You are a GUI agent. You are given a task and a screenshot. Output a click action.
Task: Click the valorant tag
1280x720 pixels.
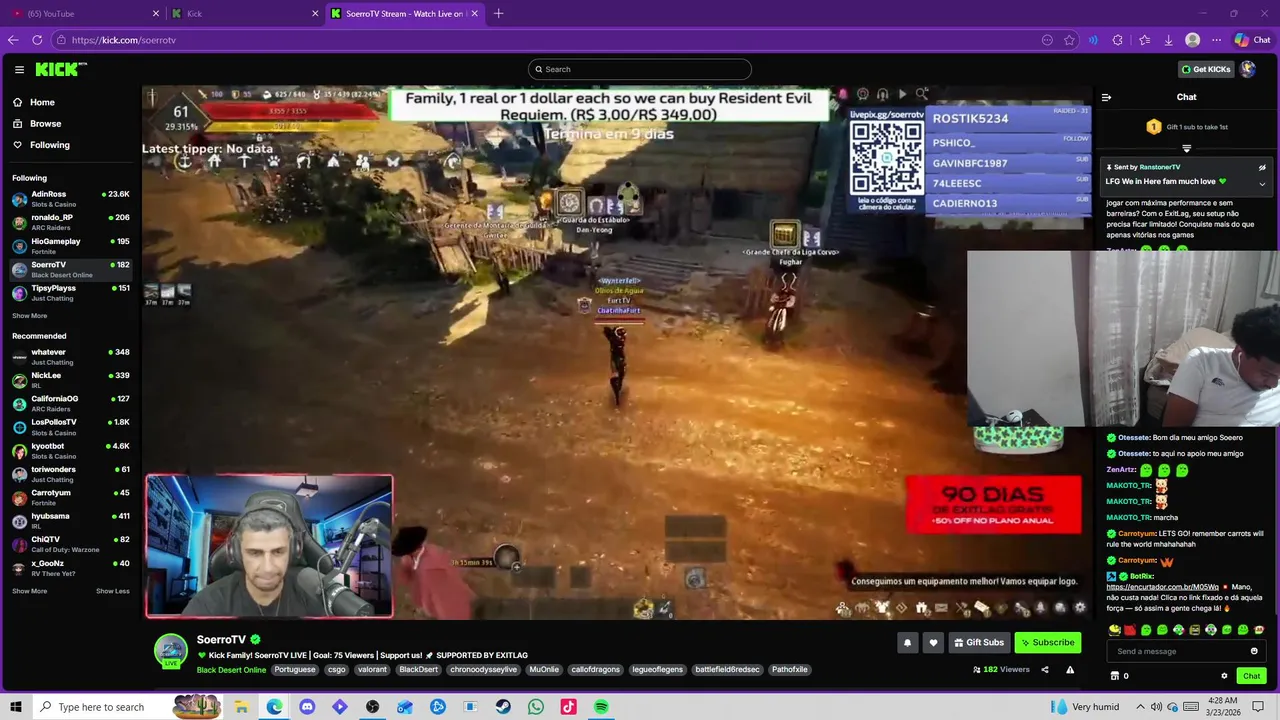click(x=372, y=670)
